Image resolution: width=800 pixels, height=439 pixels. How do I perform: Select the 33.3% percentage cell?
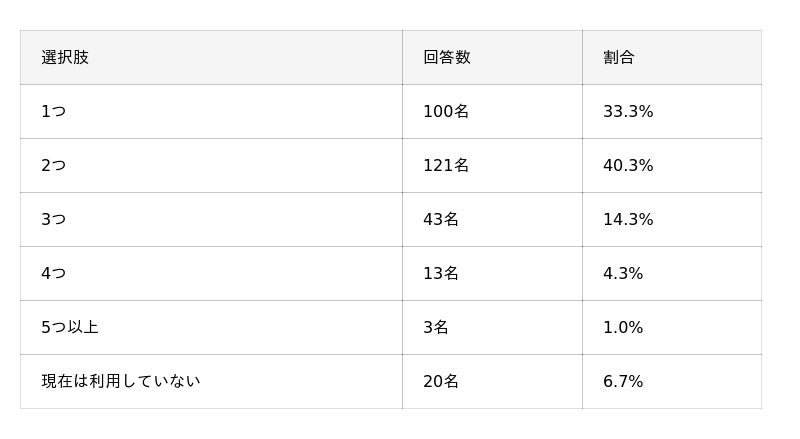click(x=628, y=111)
